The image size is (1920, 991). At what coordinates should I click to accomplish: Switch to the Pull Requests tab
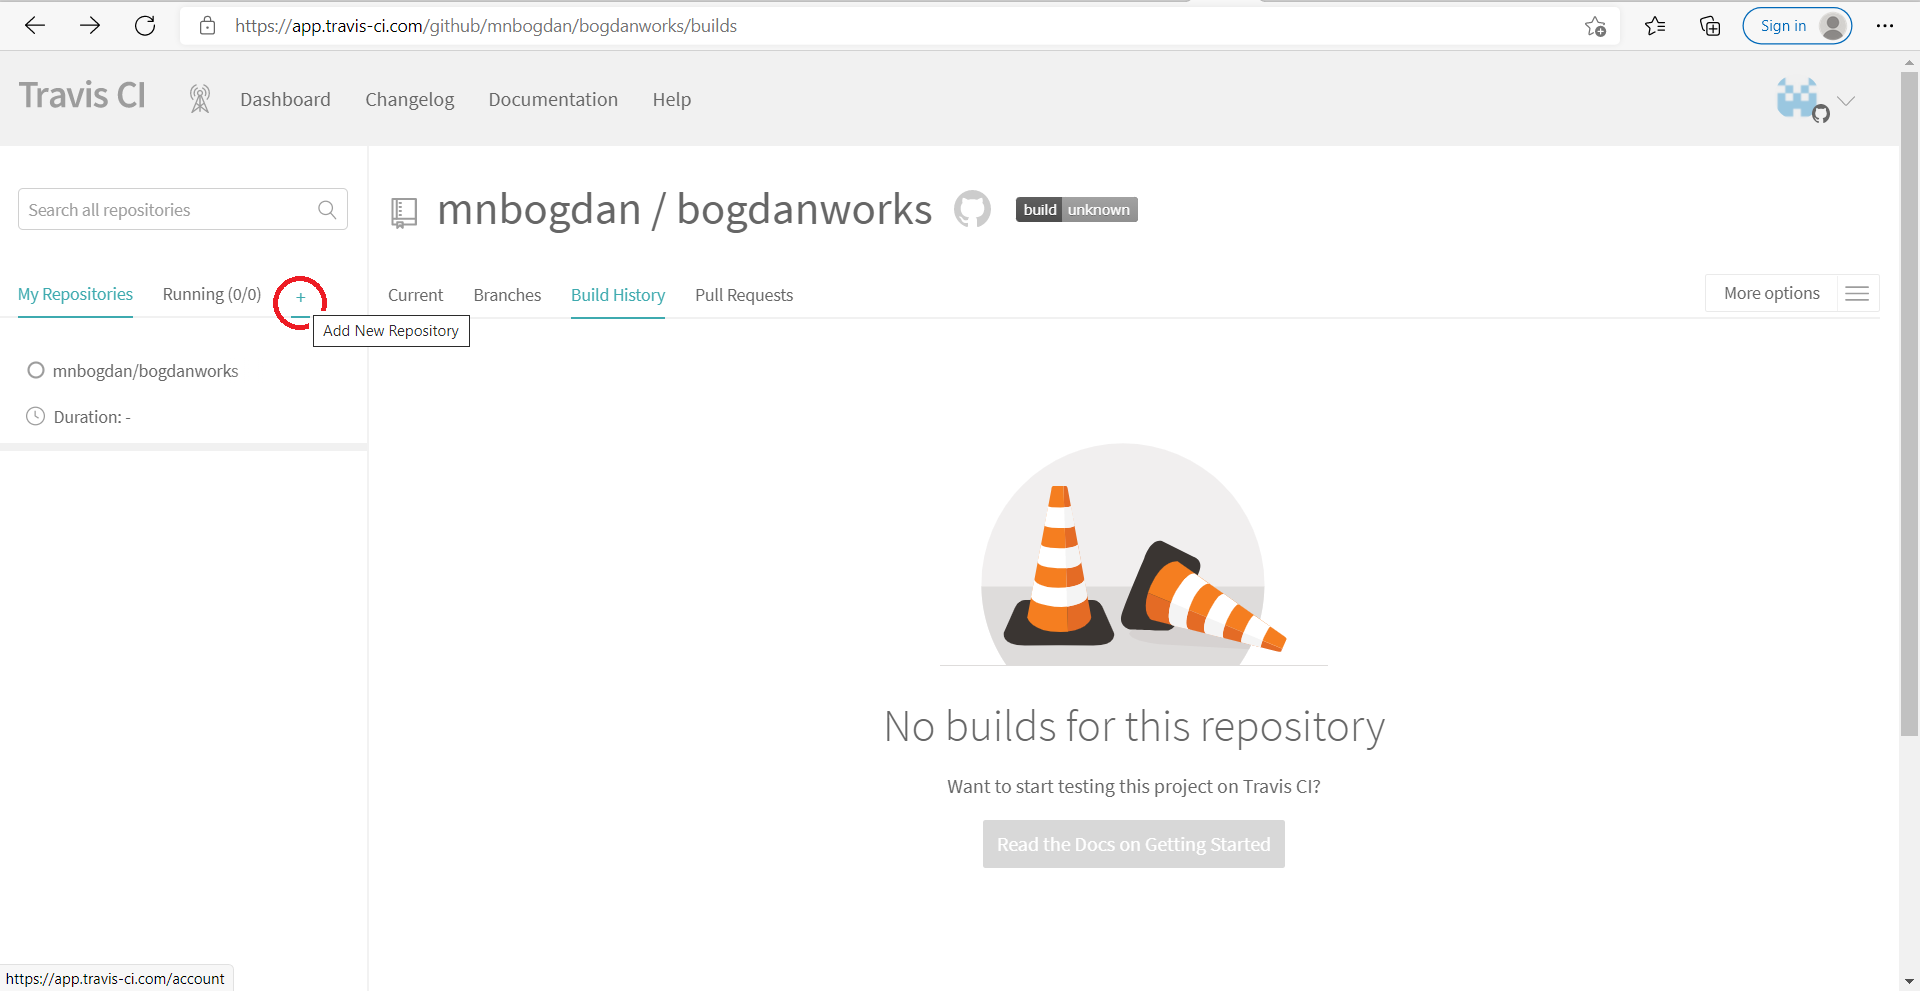(x=744, y=295)
